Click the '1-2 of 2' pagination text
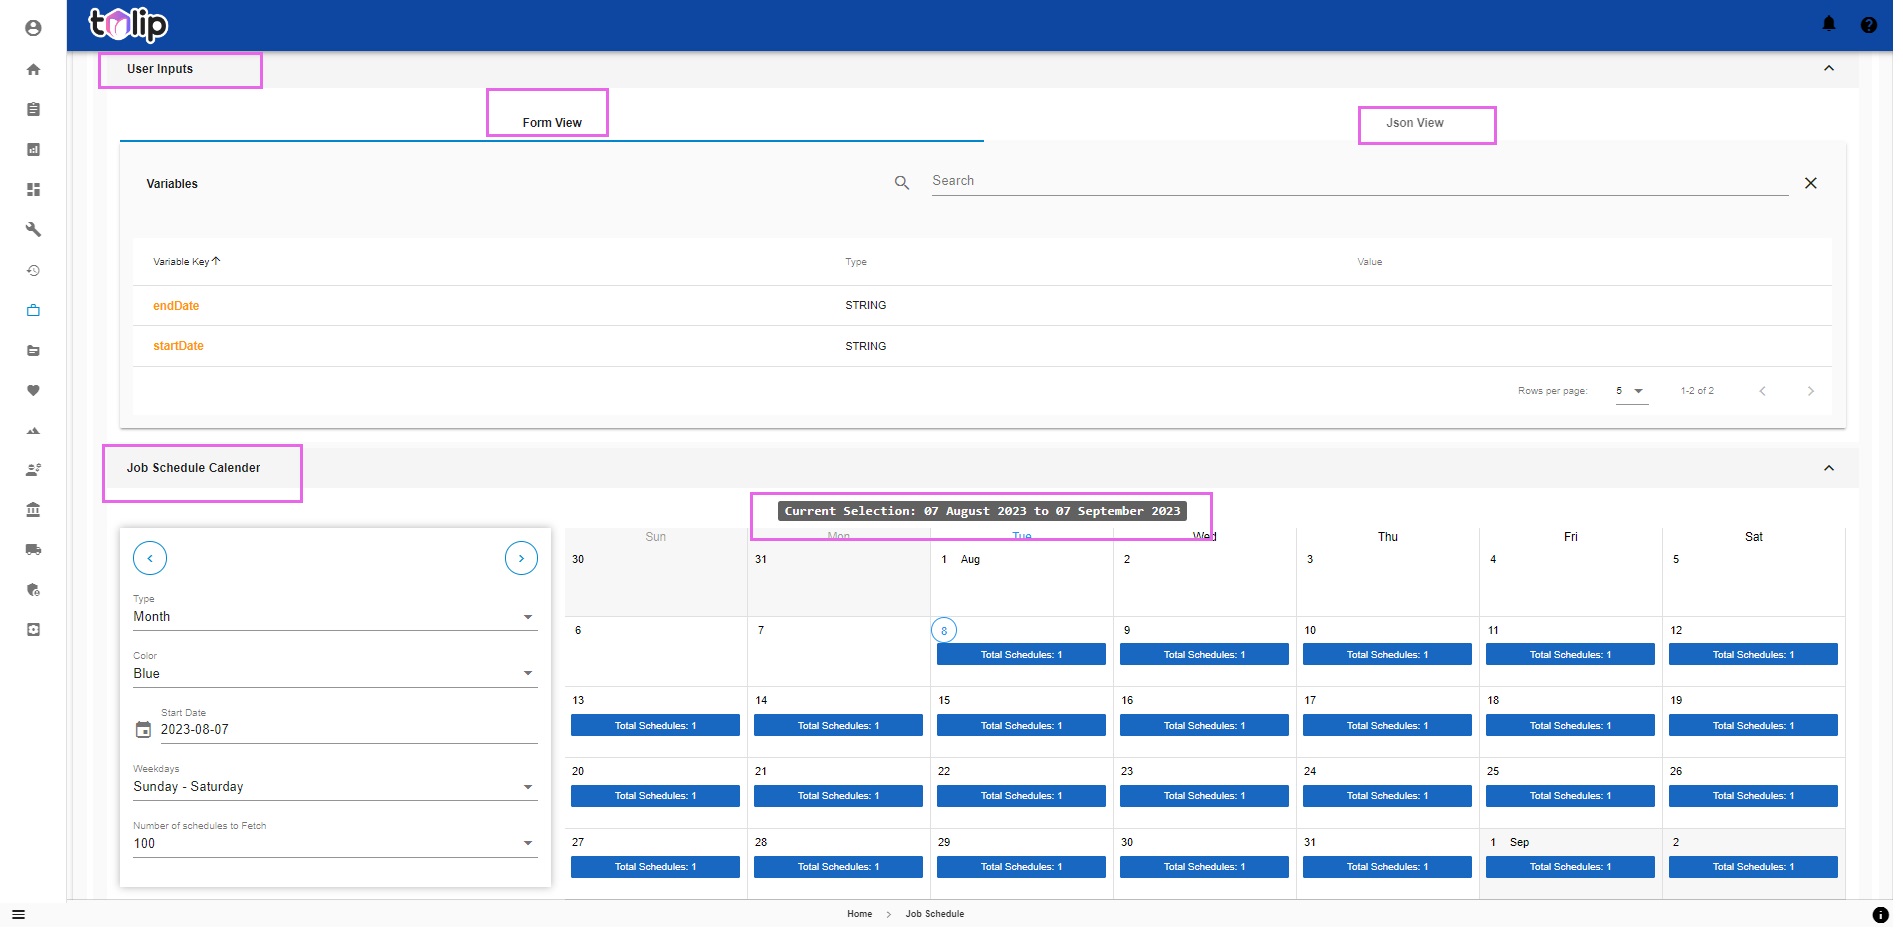This screenshot has height=930, width=1903. pos(1697,391)
